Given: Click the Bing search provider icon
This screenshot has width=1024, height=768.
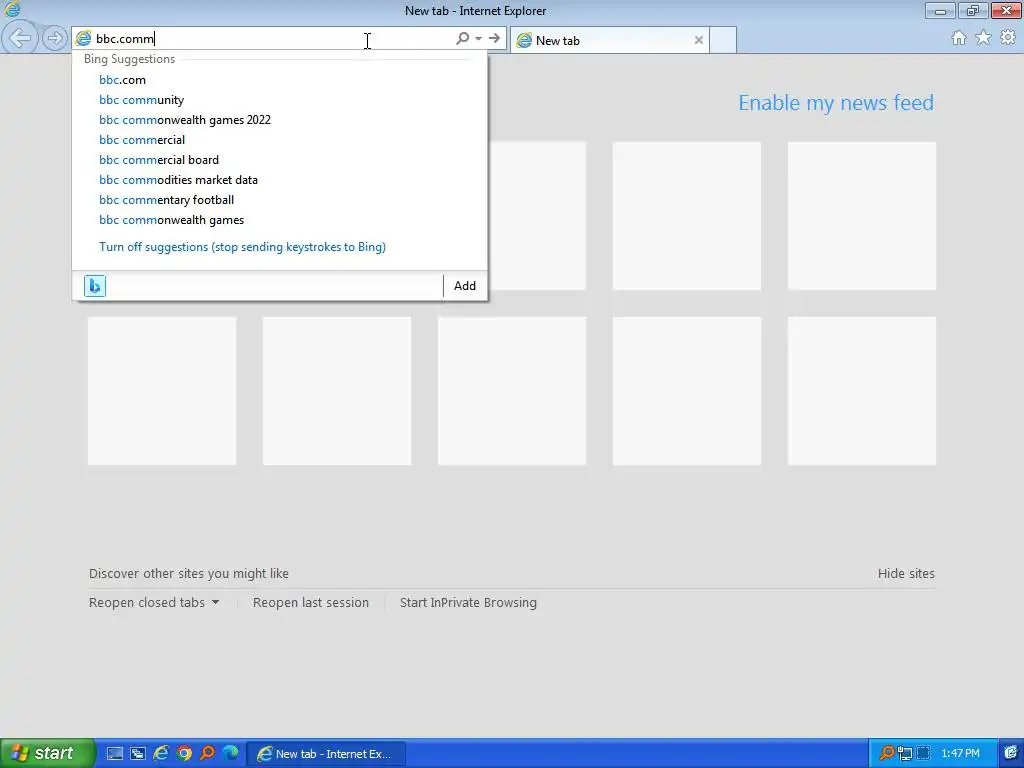Looking at the screenshot, I should point(95,286).
